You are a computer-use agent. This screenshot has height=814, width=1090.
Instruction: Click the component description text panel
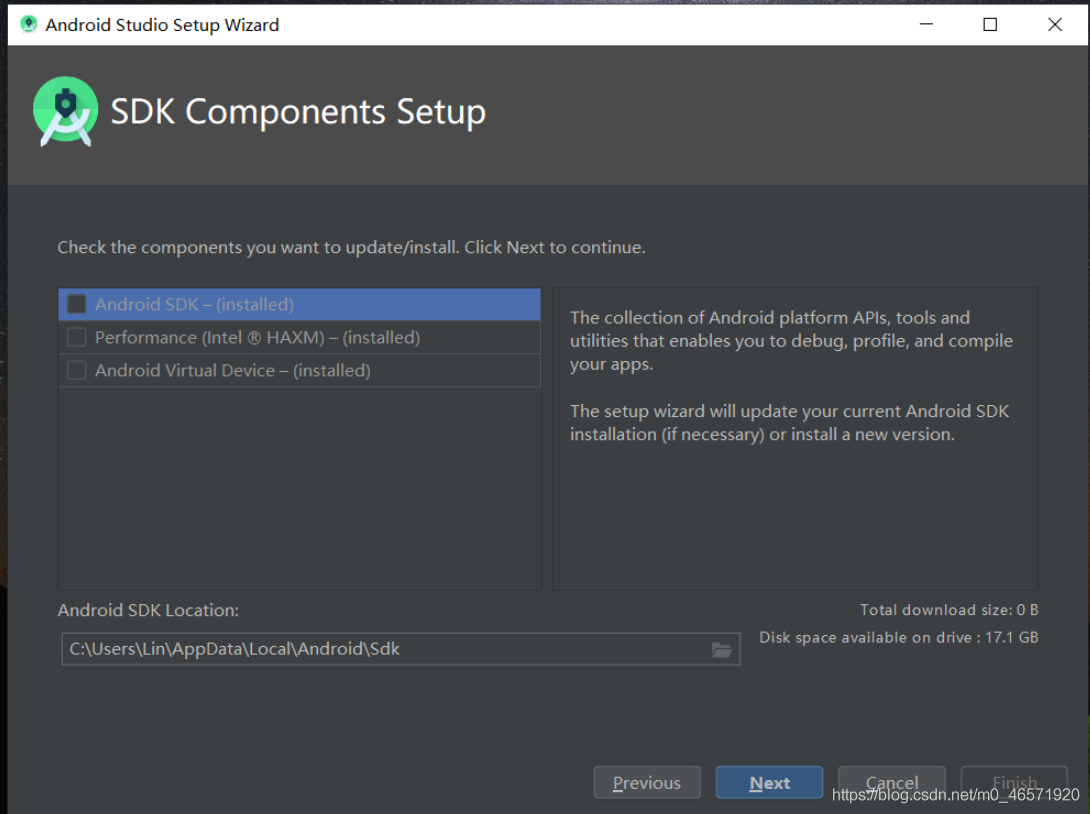(x=795, y=439)
